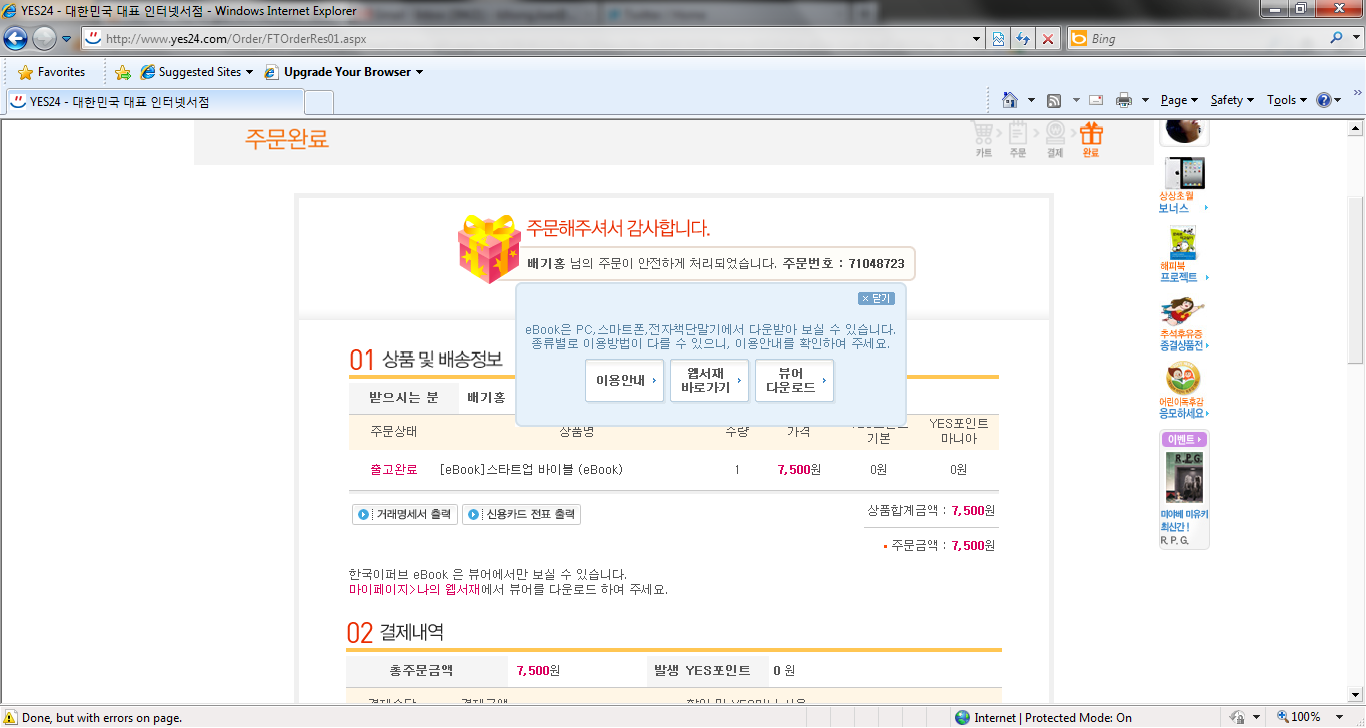Expand the Help dropdown arrow

1338,100
